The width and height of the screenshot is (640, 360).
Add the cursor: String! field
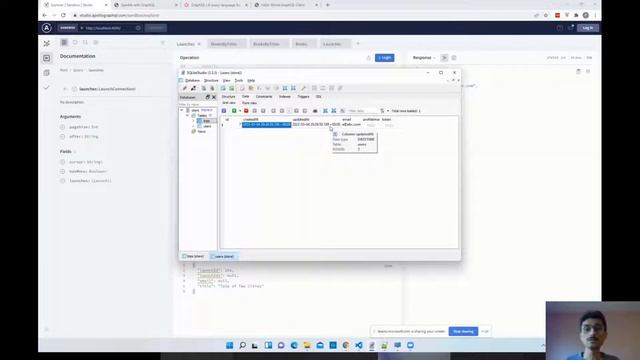pos(62,162)
